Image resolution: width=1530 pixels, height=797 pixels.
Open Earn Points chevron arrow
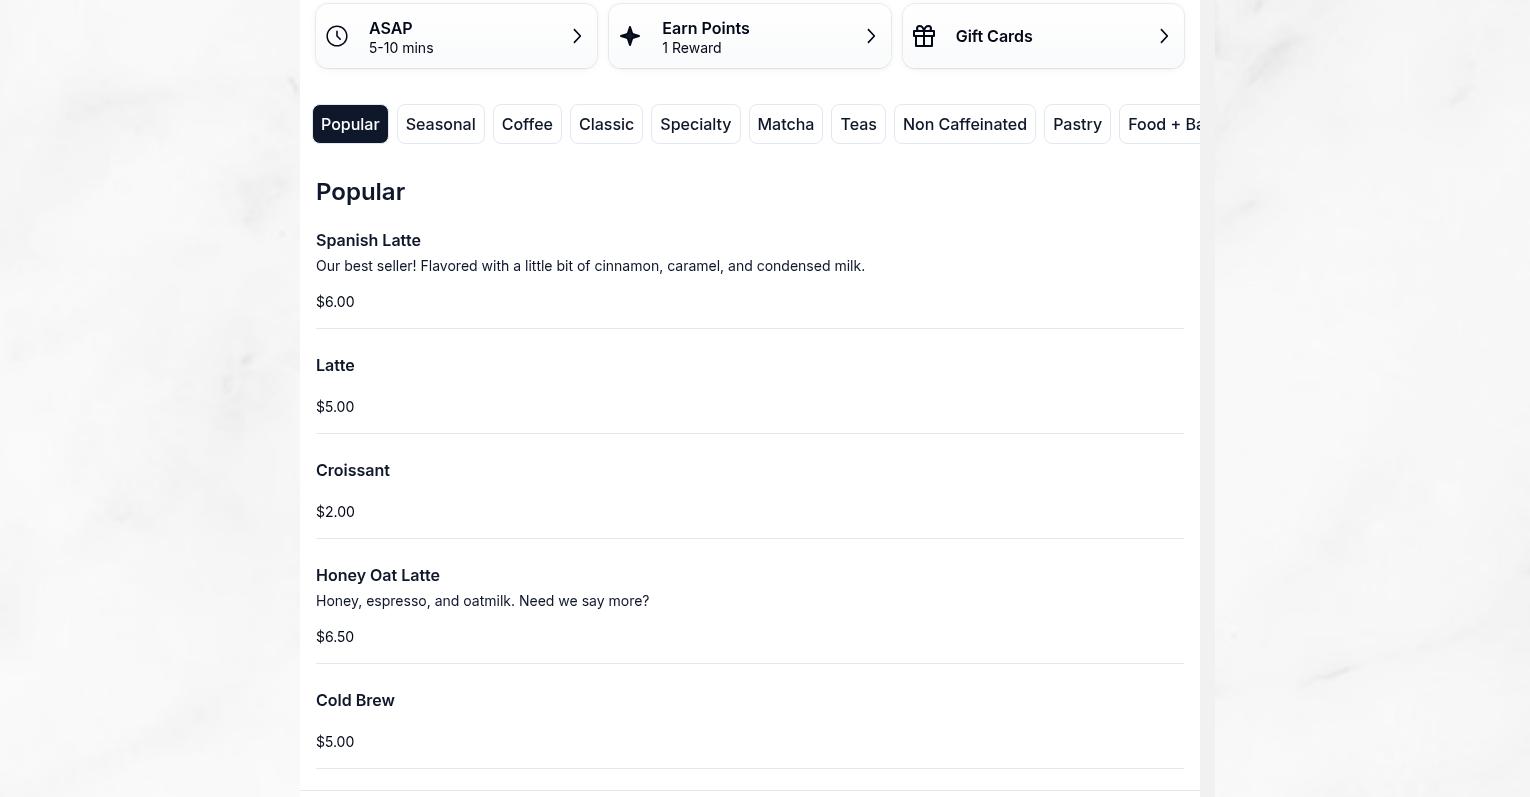point(871,36)
